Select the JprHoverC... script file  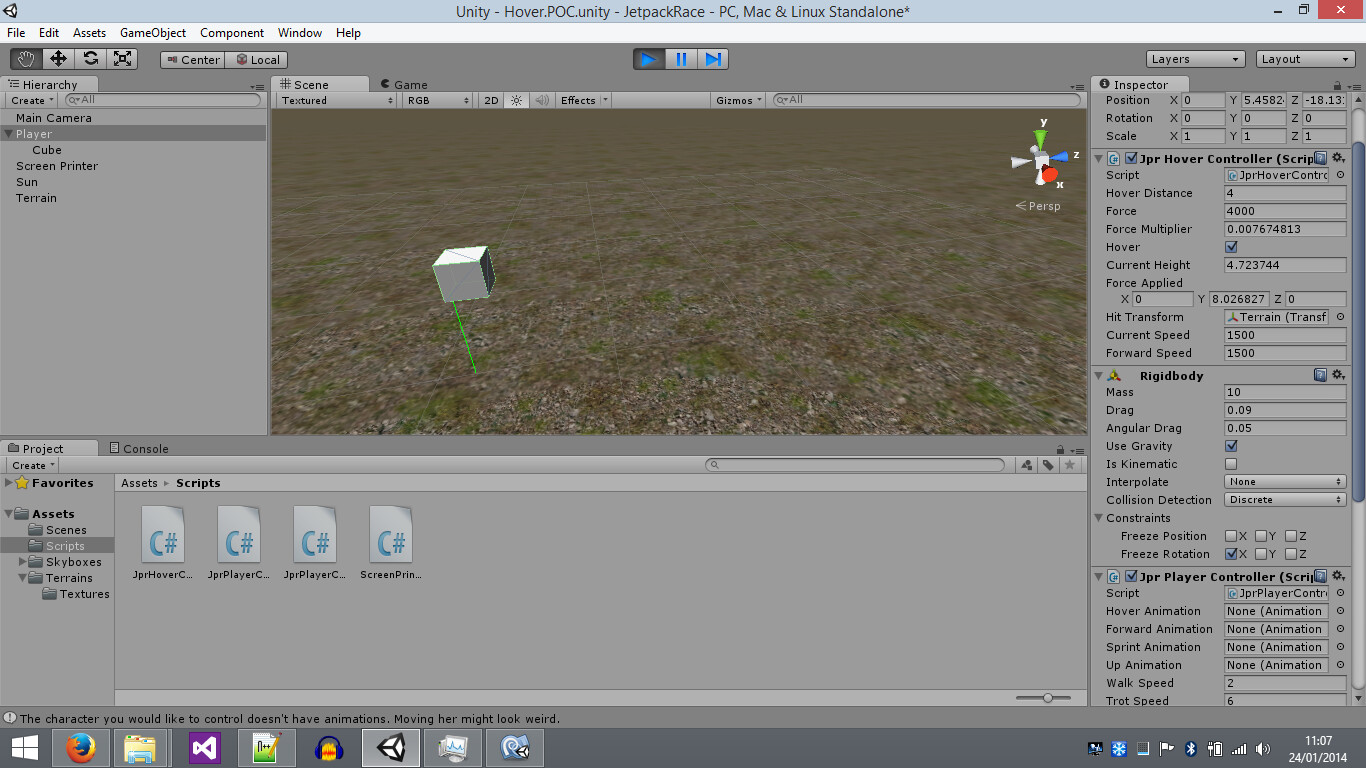(x=163, y=542)
